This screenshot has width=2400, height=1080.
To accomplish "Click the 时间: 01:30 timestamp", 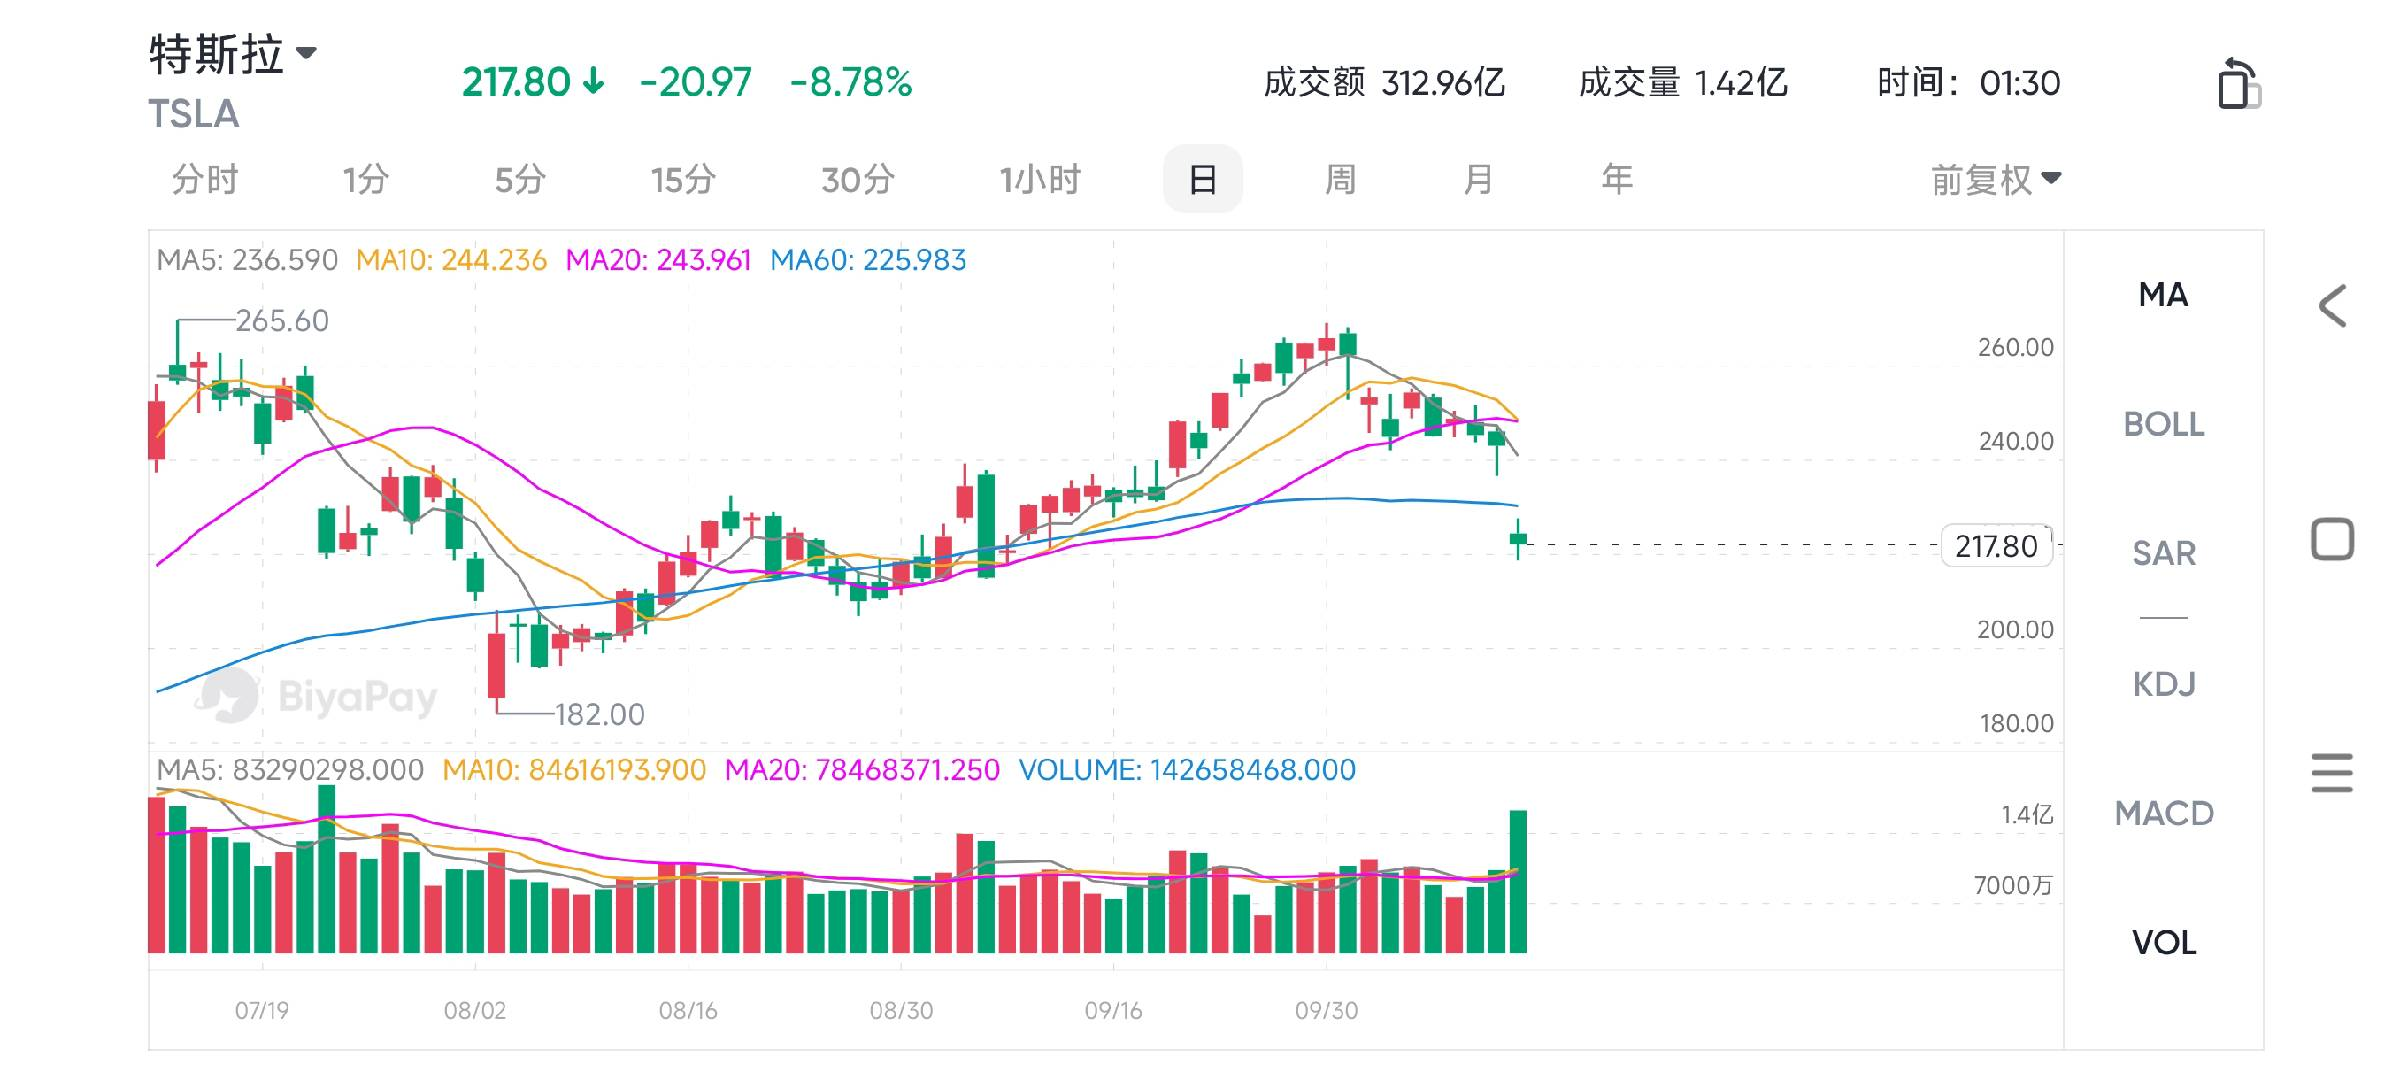I will (x=1969, y=82).
